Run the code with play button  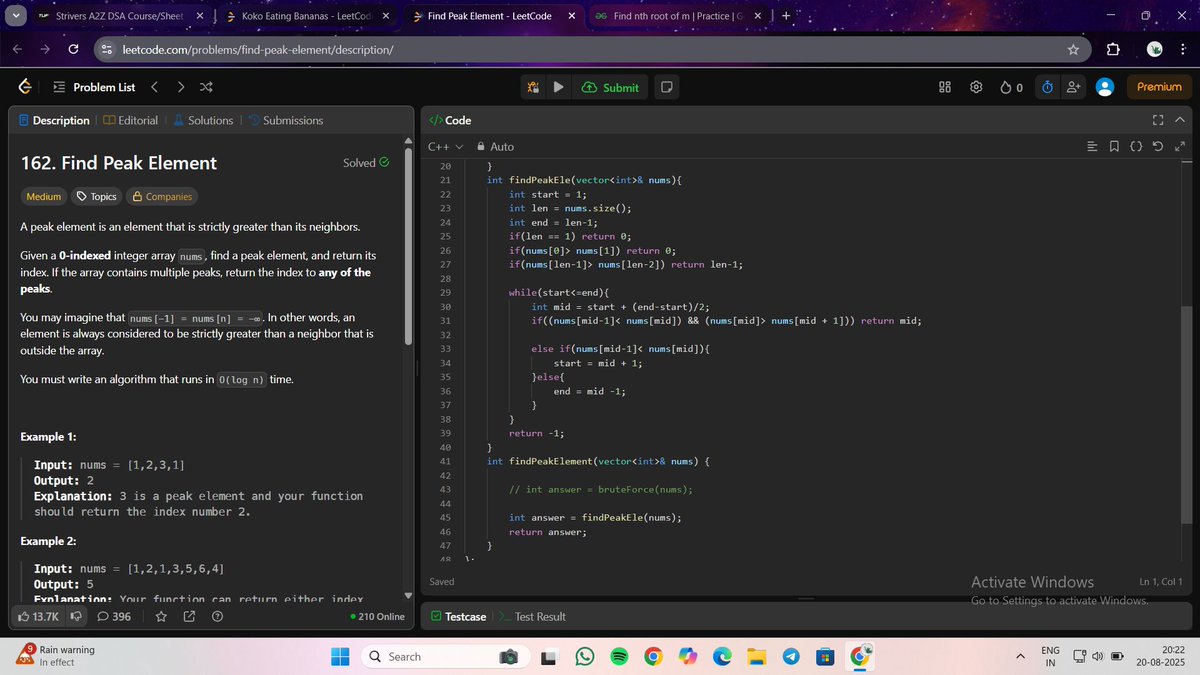pos(558,87)
